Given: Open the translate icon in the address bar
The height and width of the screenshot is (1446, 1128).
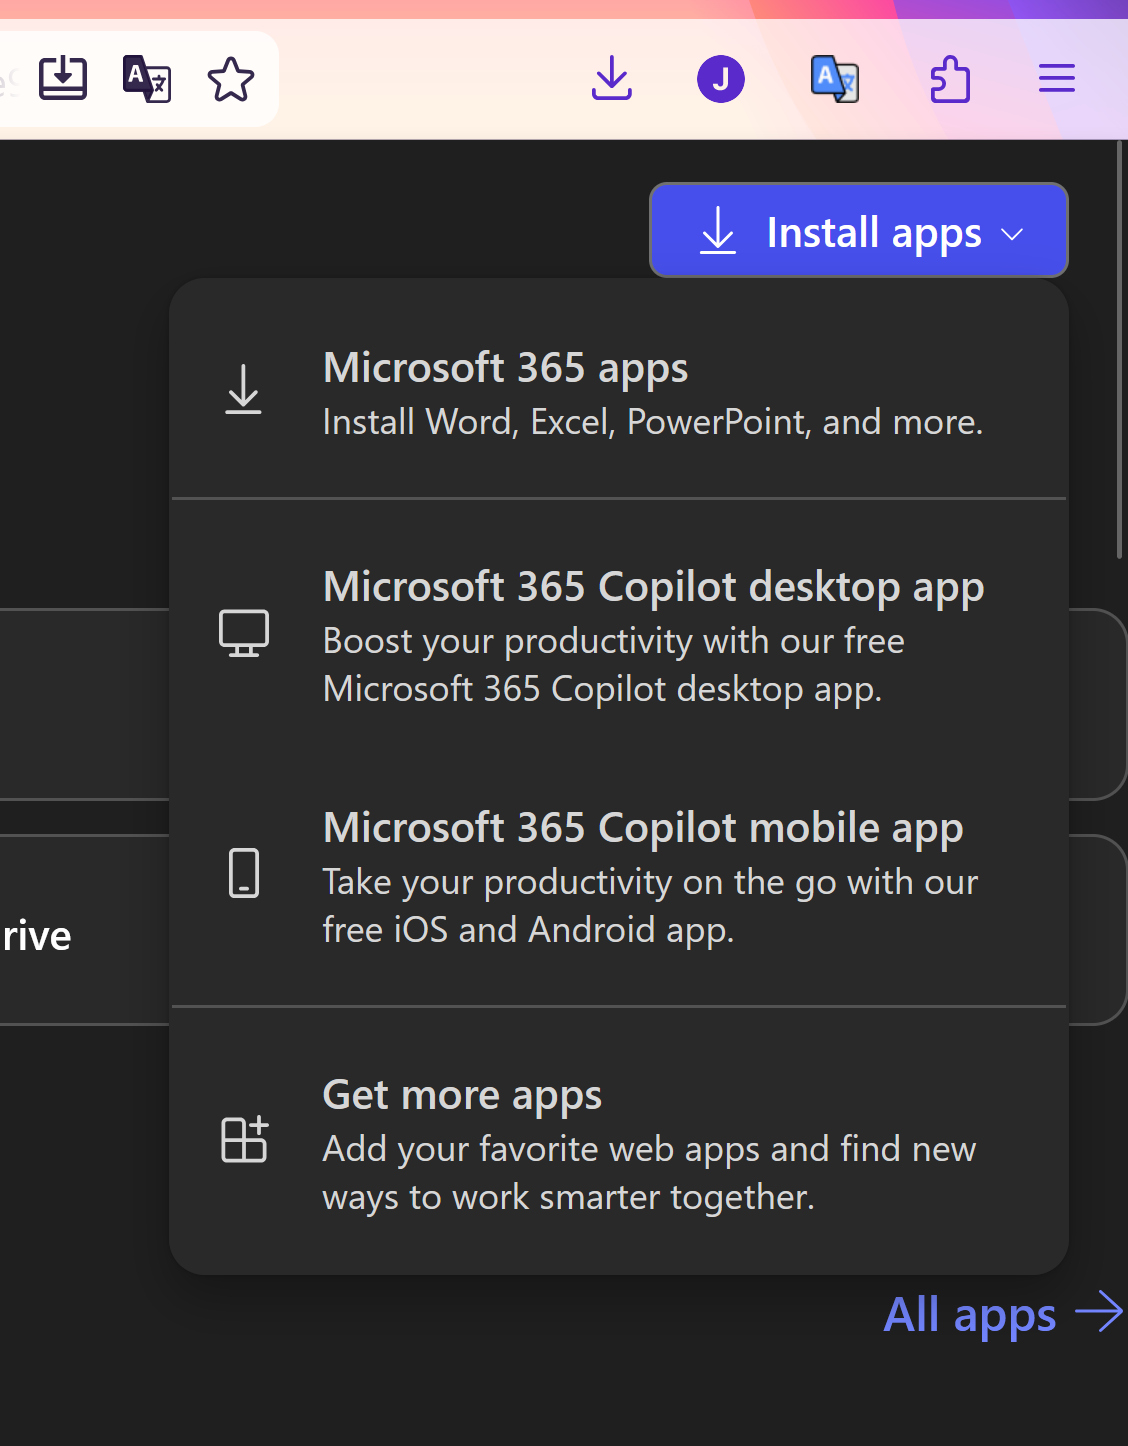Looking at the screenshot, I should click(x=146, y=78).
